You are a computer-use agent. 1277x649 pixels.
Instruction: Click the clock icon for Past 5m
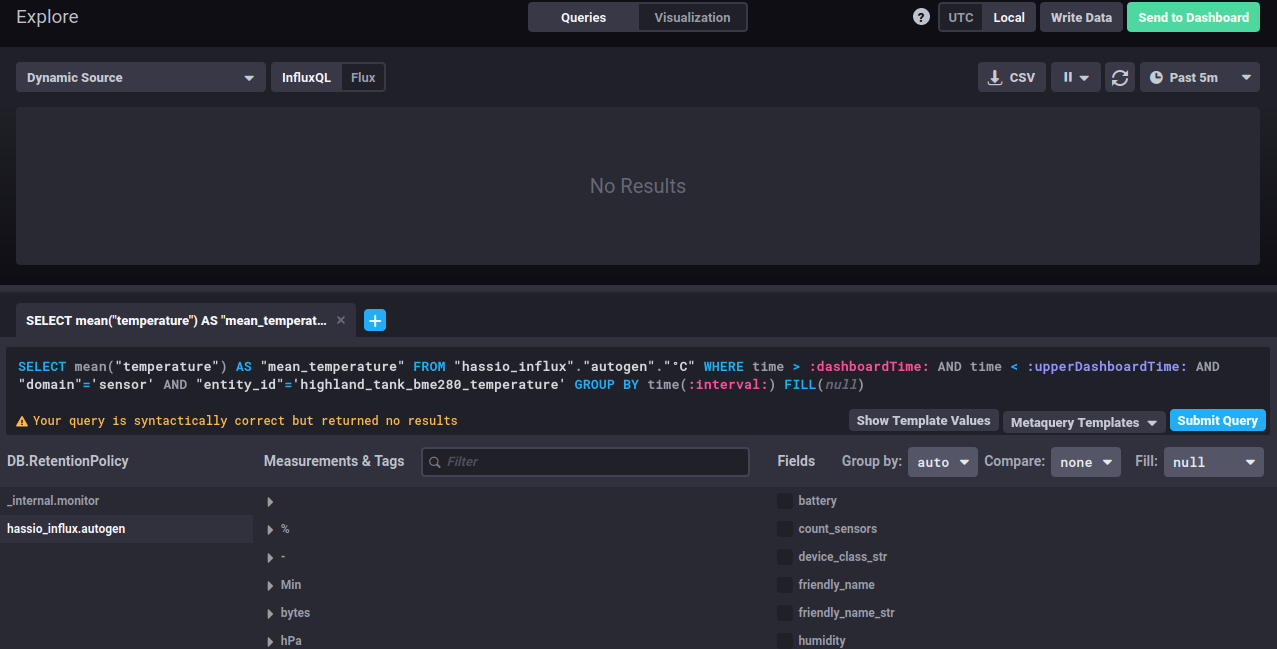click(1157, 77)
